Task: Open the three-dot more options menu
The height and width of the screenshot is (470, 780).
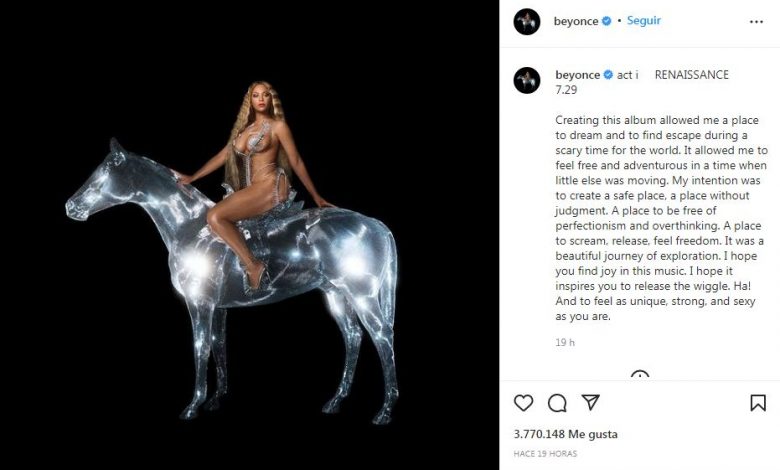Action: click(756, 22)
